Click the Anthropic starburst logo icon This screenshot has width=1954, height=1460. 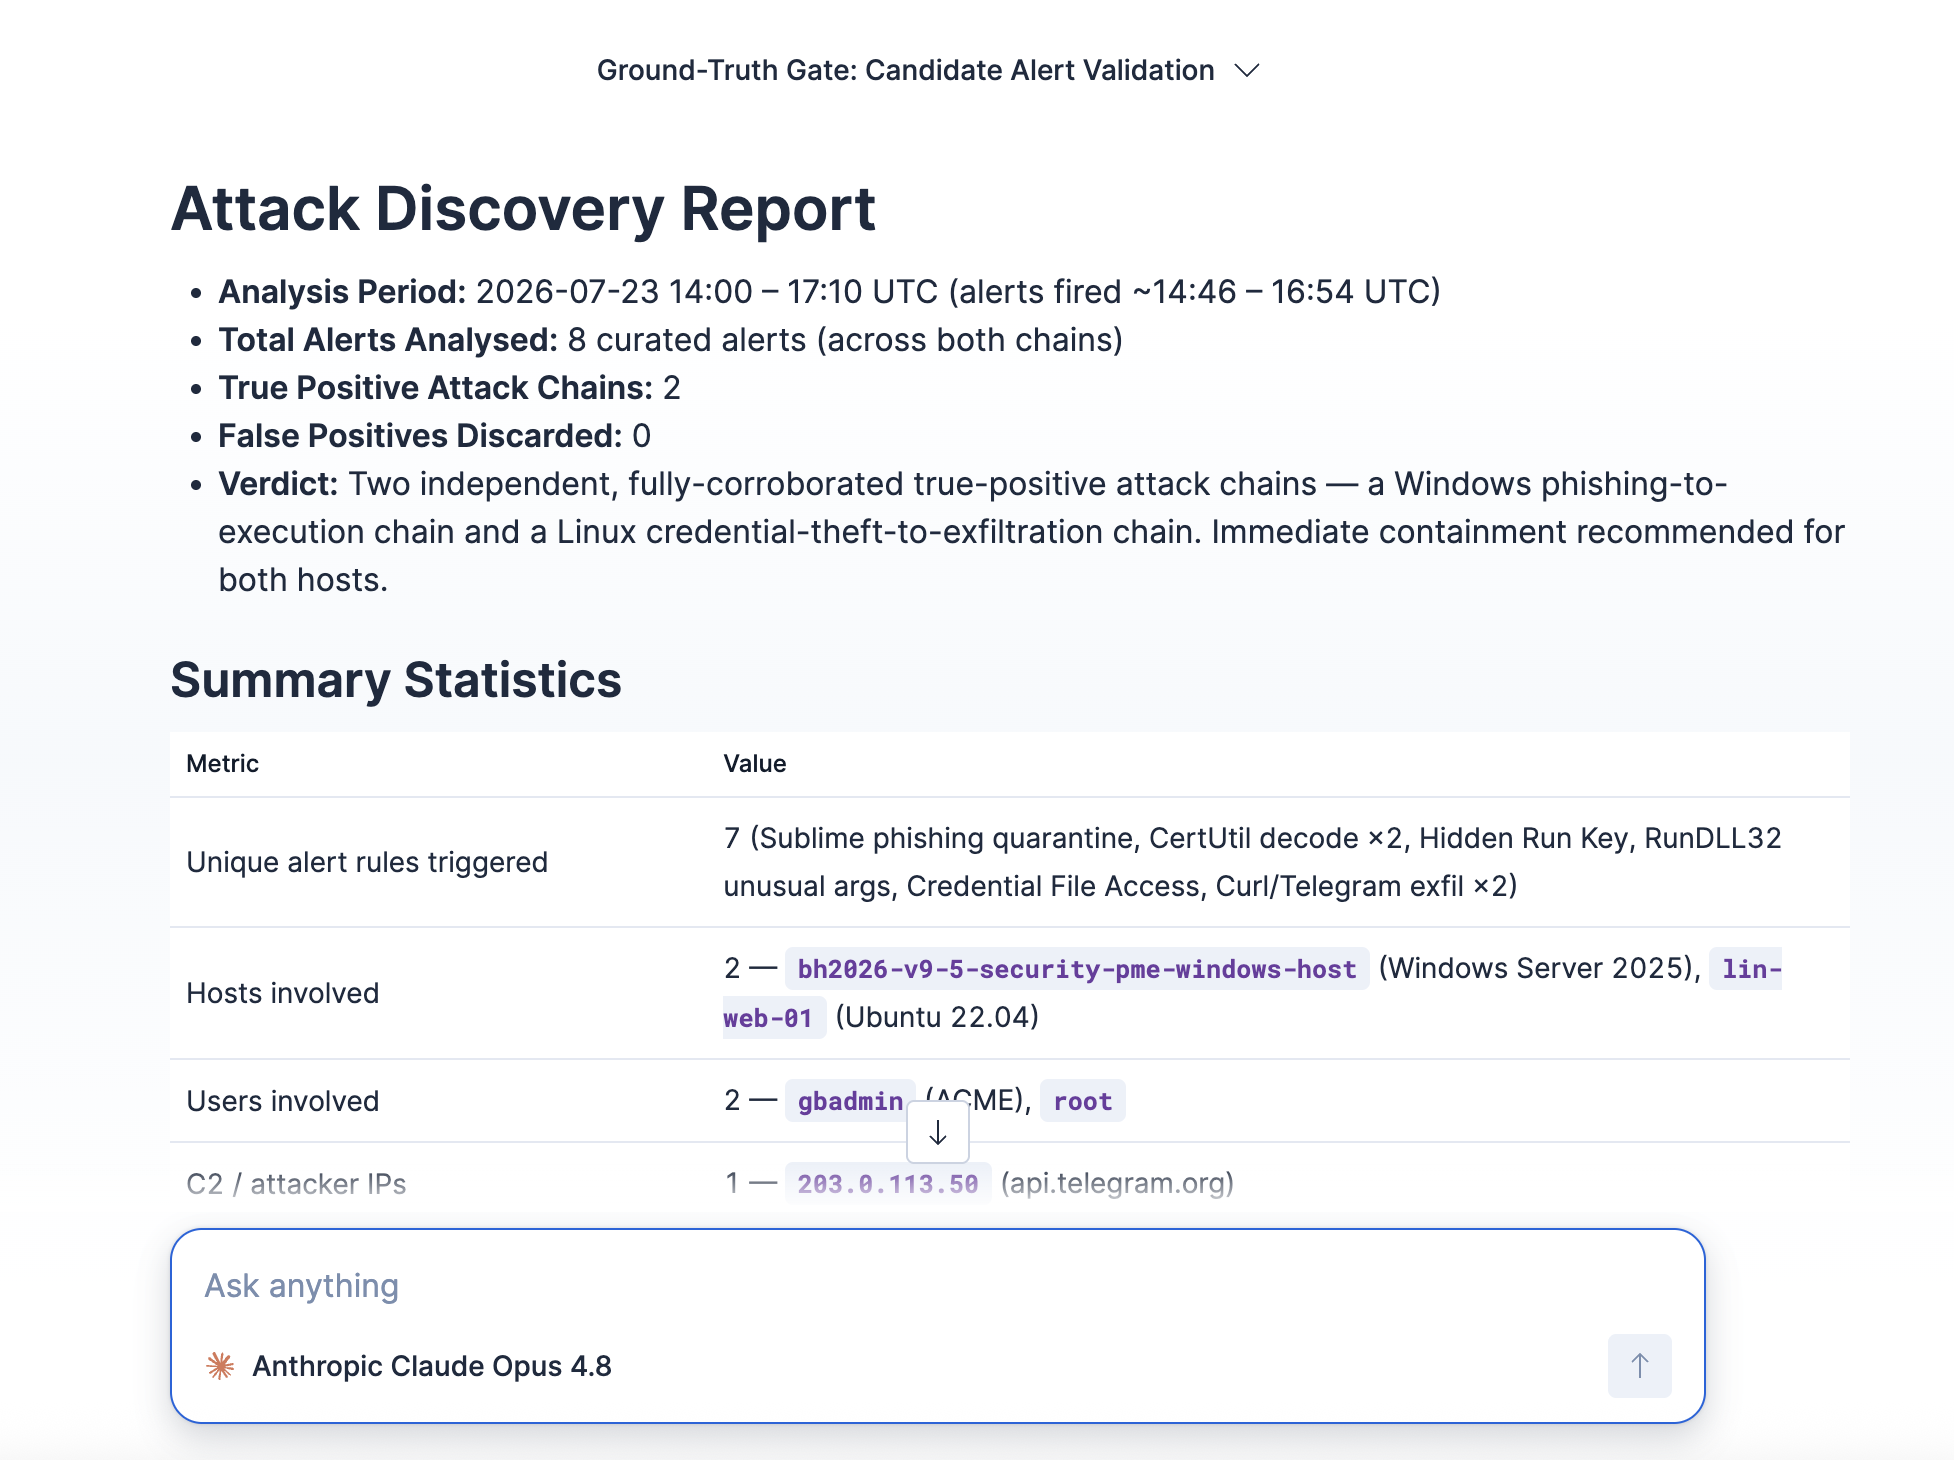point(220,1366)
